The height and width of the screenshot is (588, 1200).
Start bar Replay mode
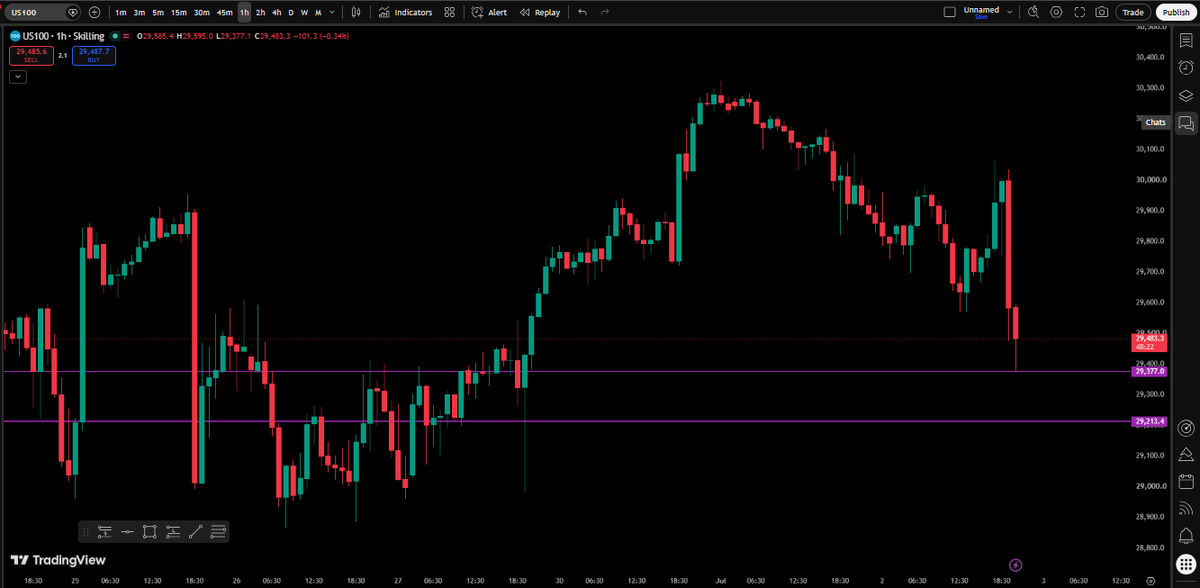pos(540,12)
